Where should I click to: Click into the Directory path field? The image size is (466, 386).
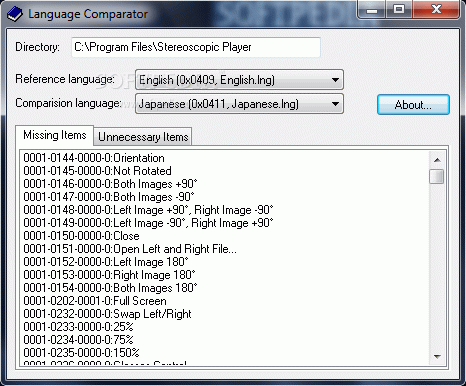pos(196,47)
